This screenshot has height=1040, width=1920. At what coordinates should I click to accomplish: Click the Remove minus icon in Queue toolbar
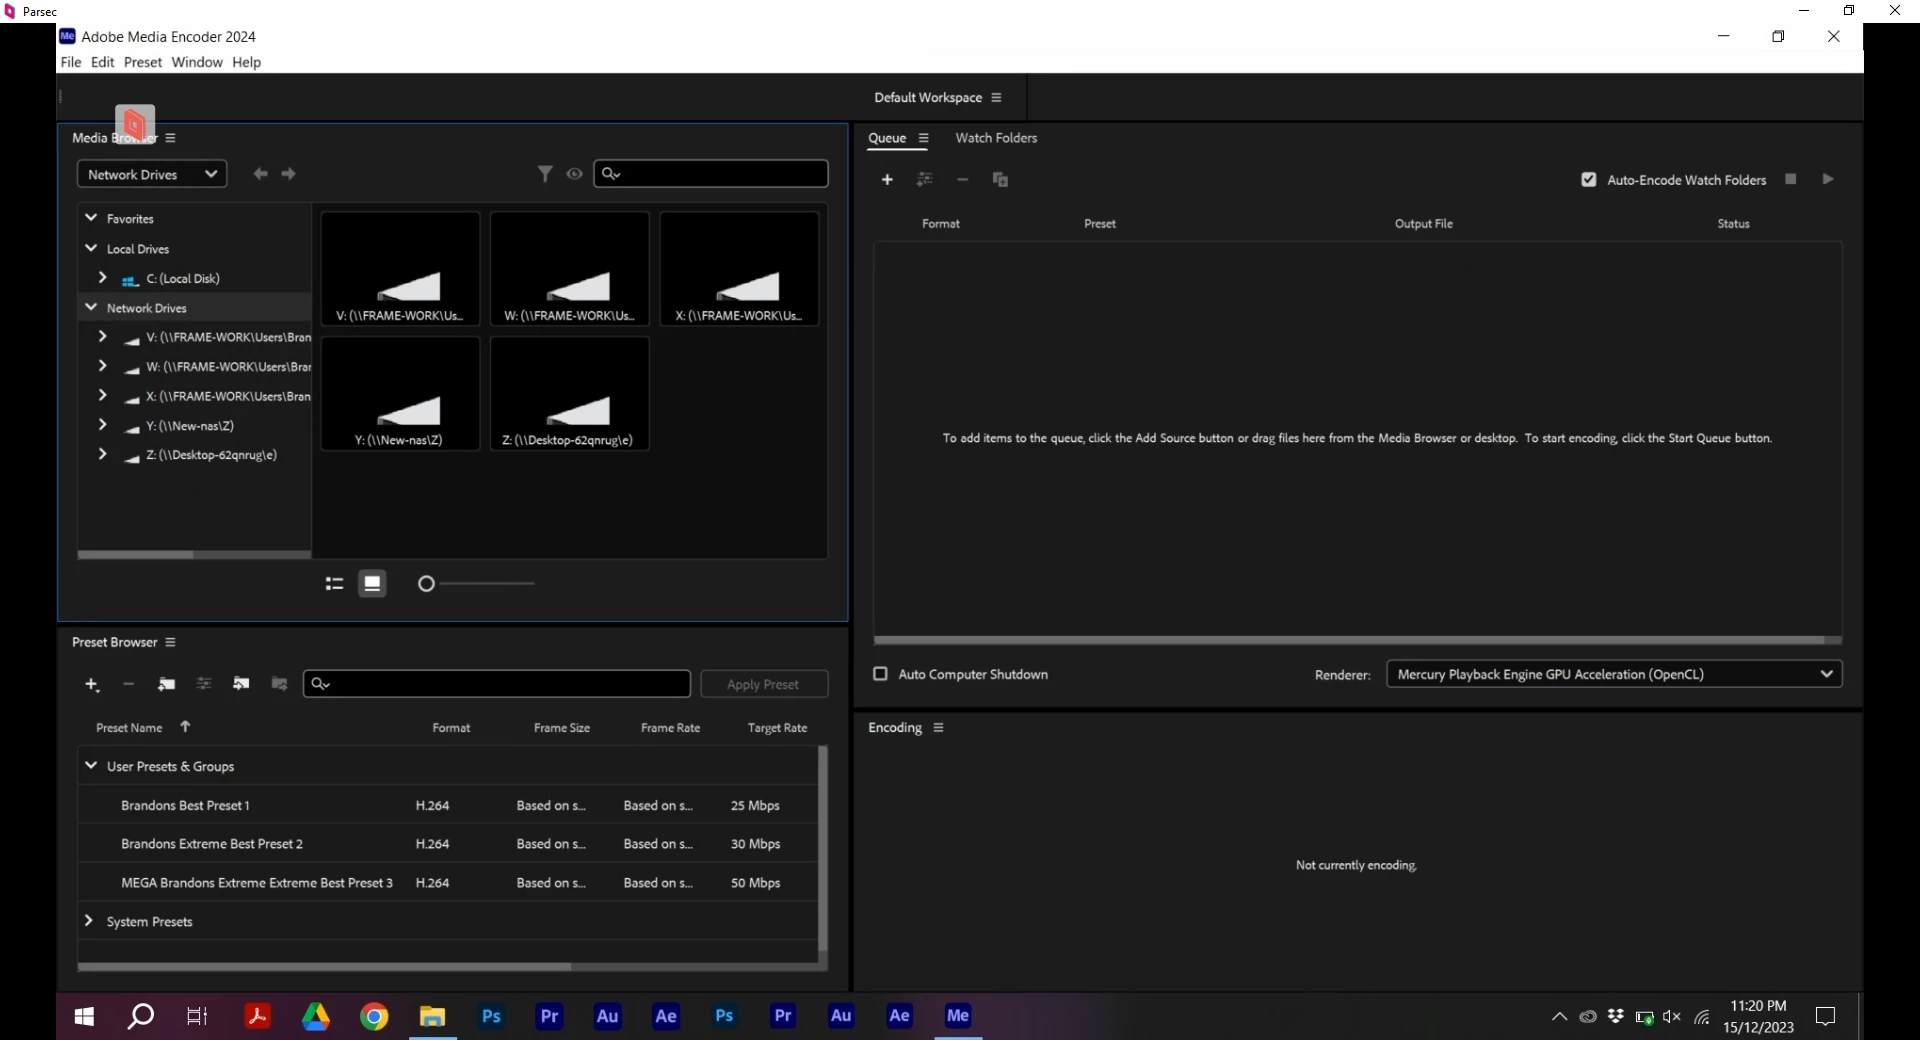(962, 180)
